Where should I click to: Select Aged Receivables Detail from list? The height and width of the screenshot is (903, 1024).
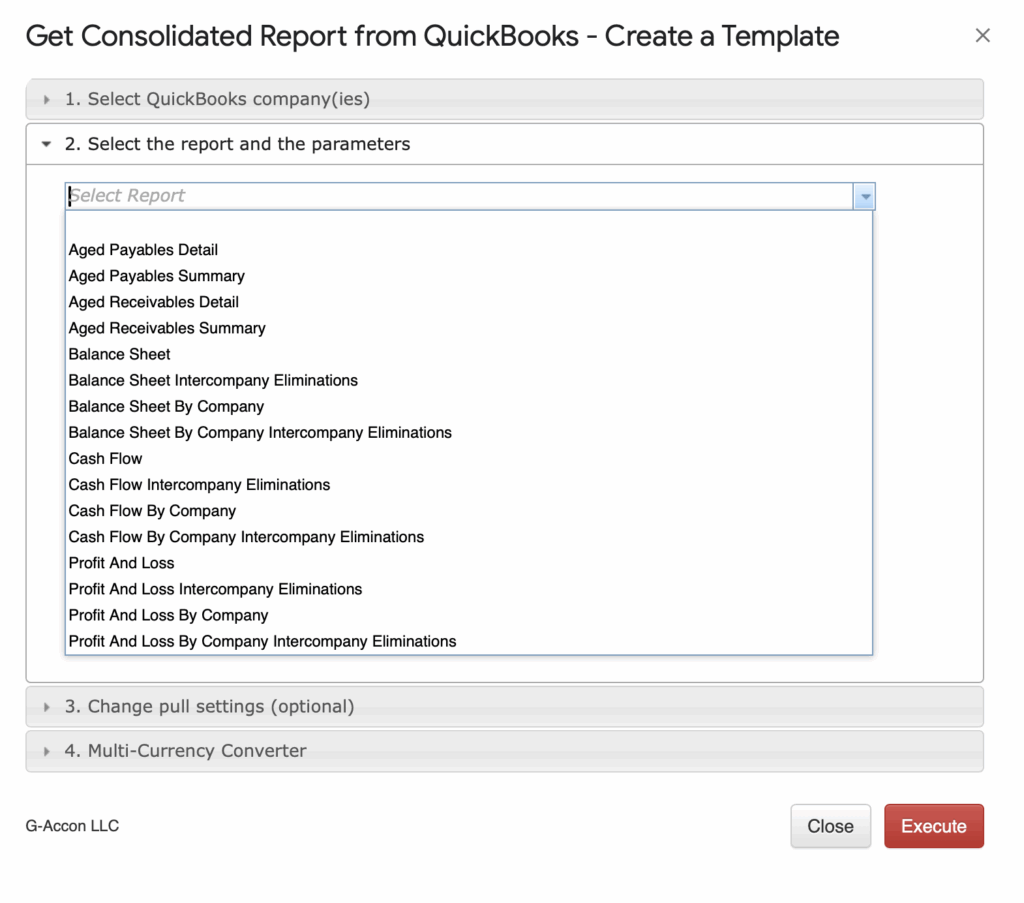click(153, 302)
